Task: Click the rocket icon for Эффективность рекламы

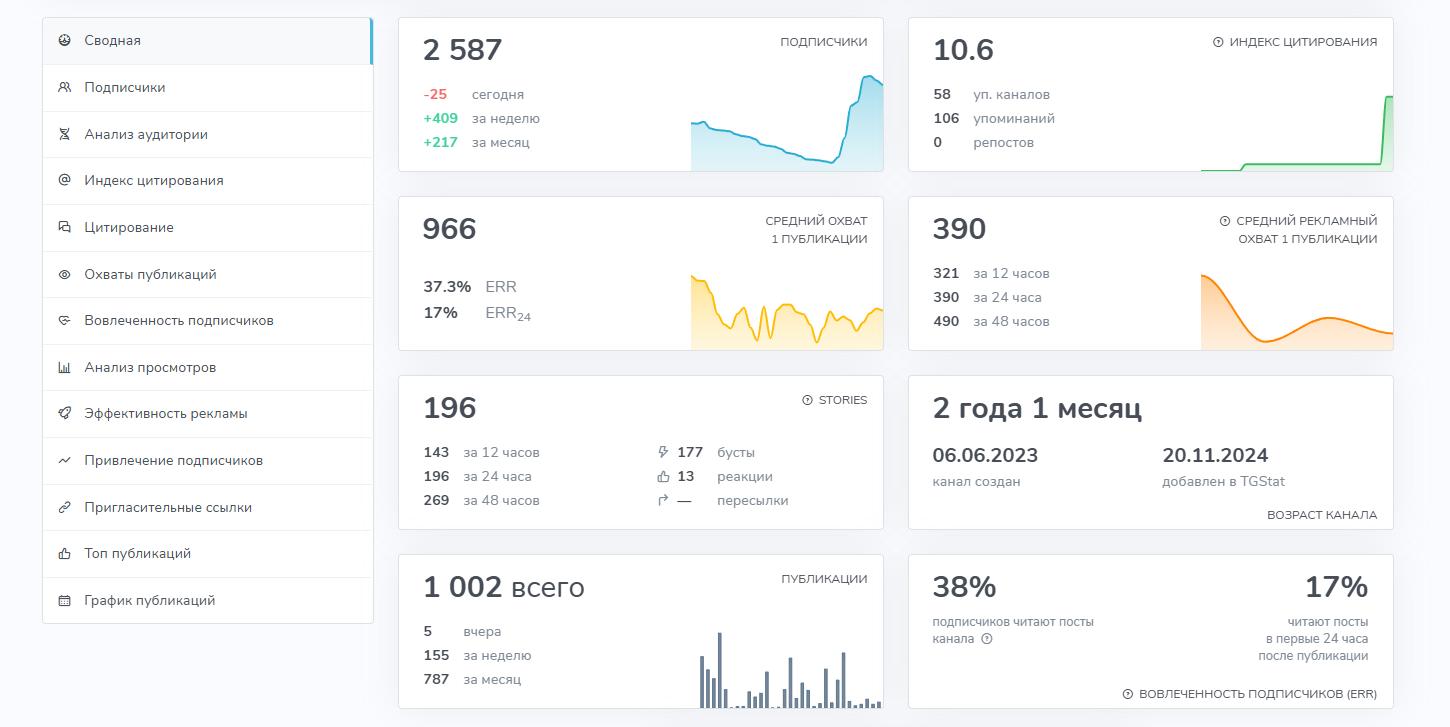Action: tap(64, 414)
